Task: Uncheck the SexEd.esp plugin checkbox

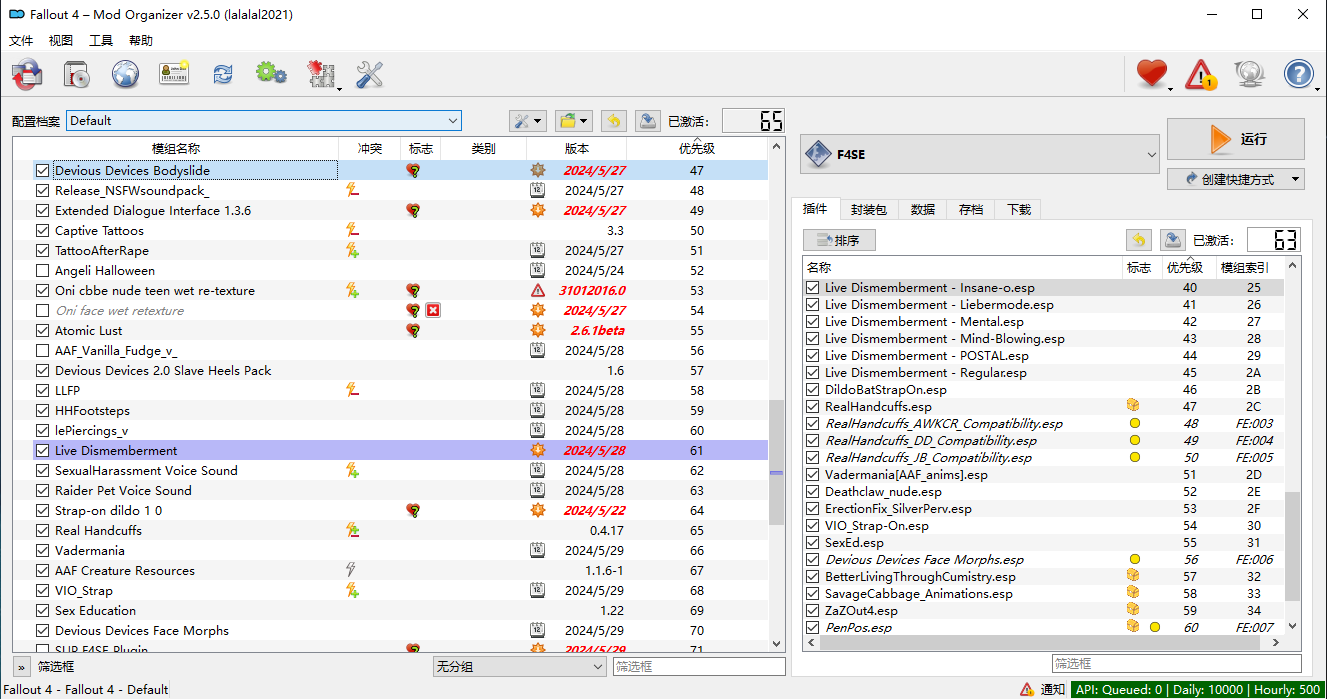Action: coord(813,542)
